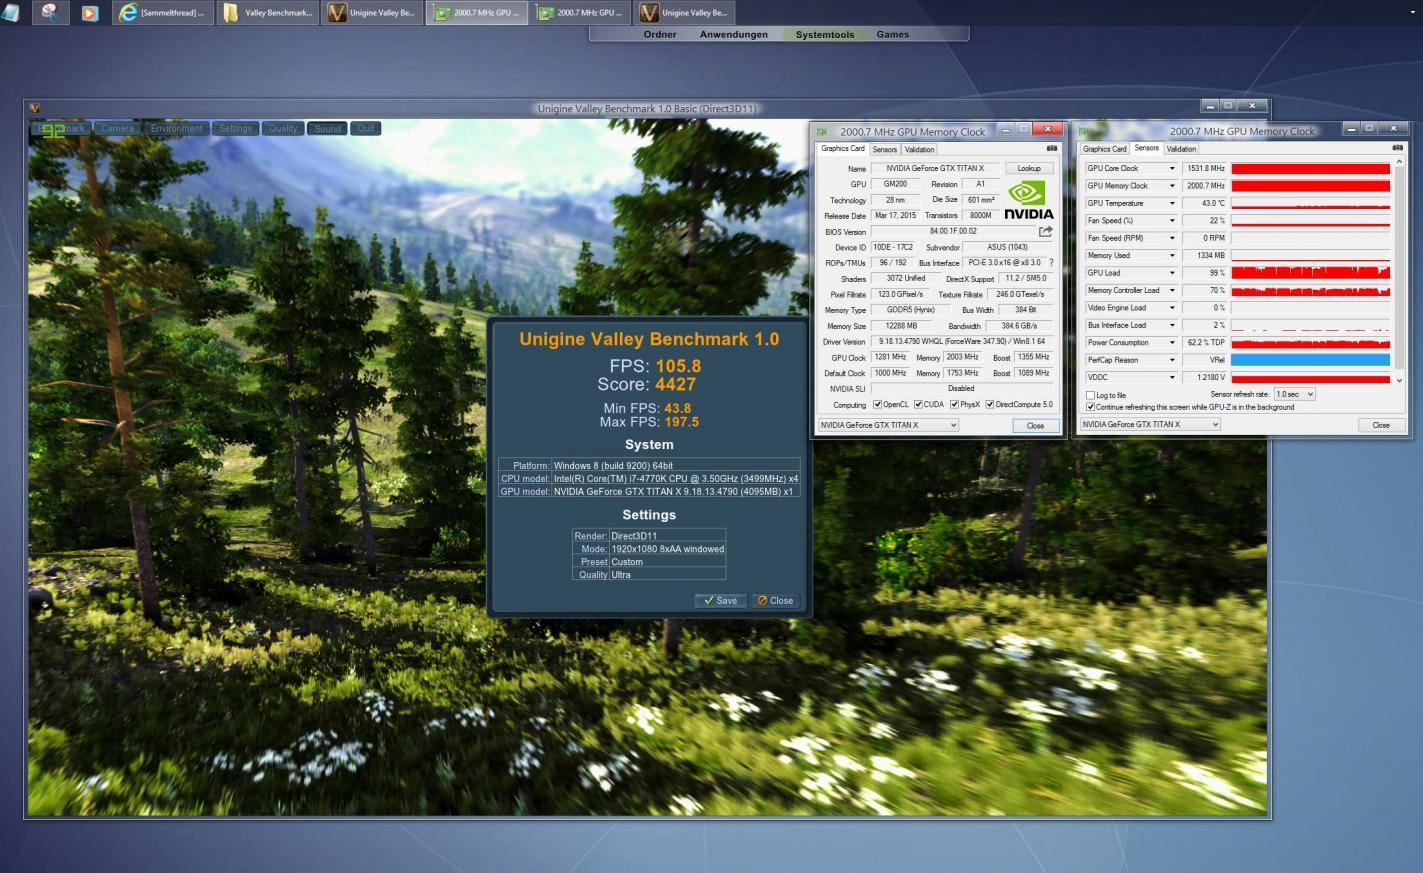Save the Valley benchmark results
The height and width of the screenshot is (873, 1423).
tap(720, 600)
